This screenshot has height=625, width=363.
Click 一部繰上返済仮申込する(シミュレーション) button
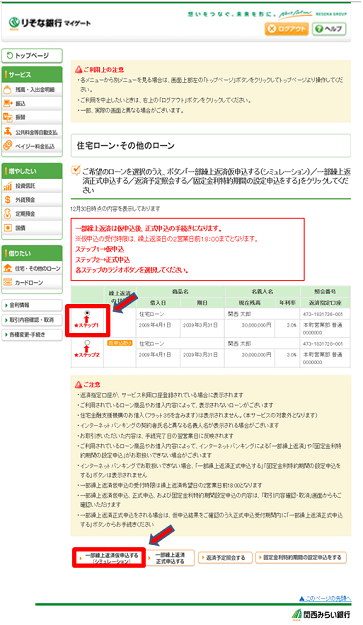tap(109, 558)
